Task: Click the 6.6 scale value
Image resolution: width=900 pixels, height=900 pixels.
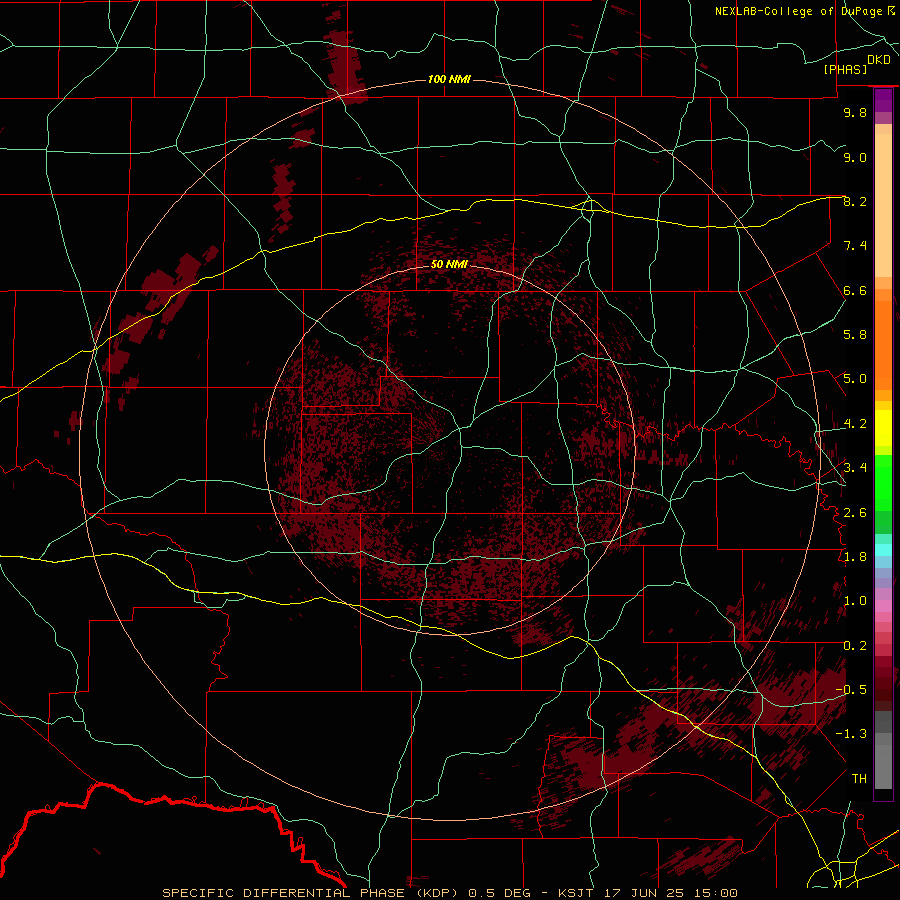Action: pyautogui.click(x=855, y=290)
